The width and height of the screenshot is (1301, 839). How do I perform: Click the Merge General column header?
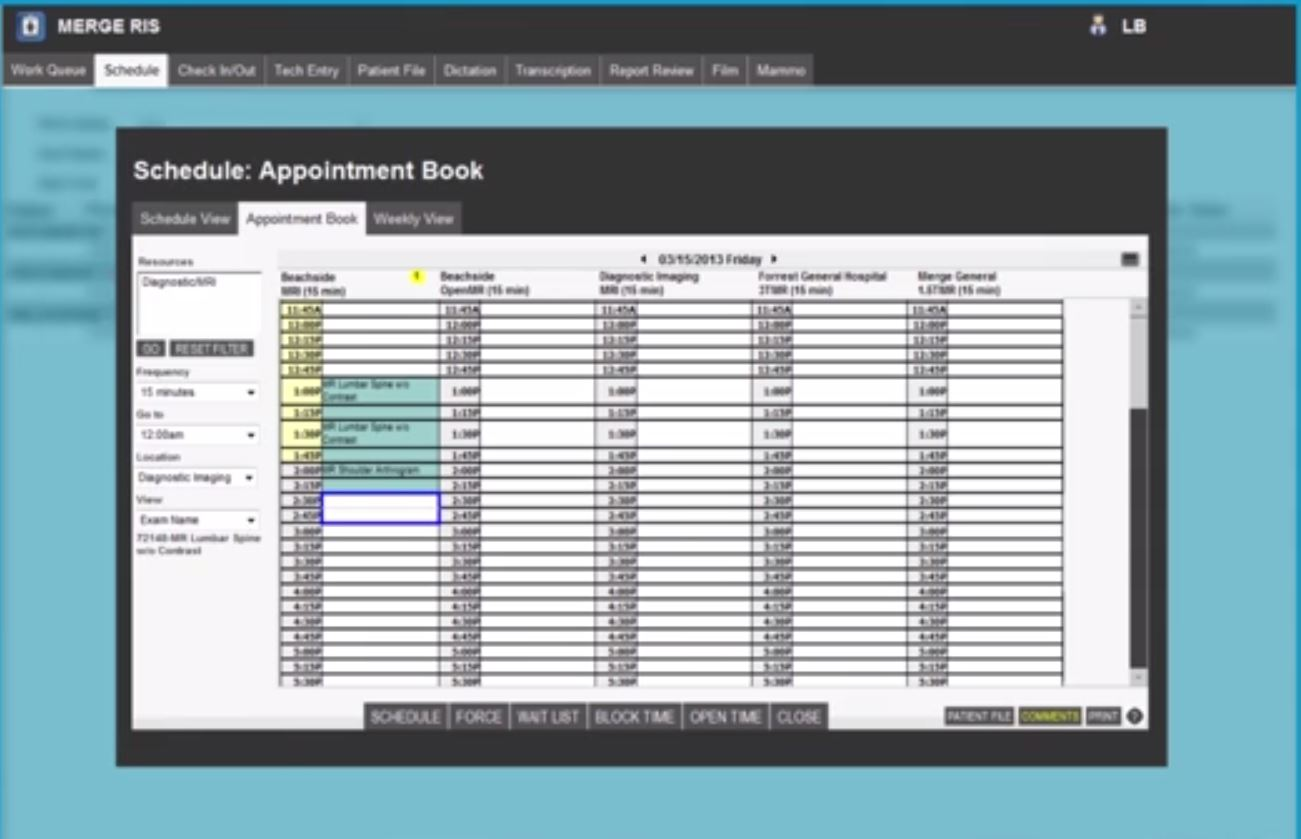958,283
